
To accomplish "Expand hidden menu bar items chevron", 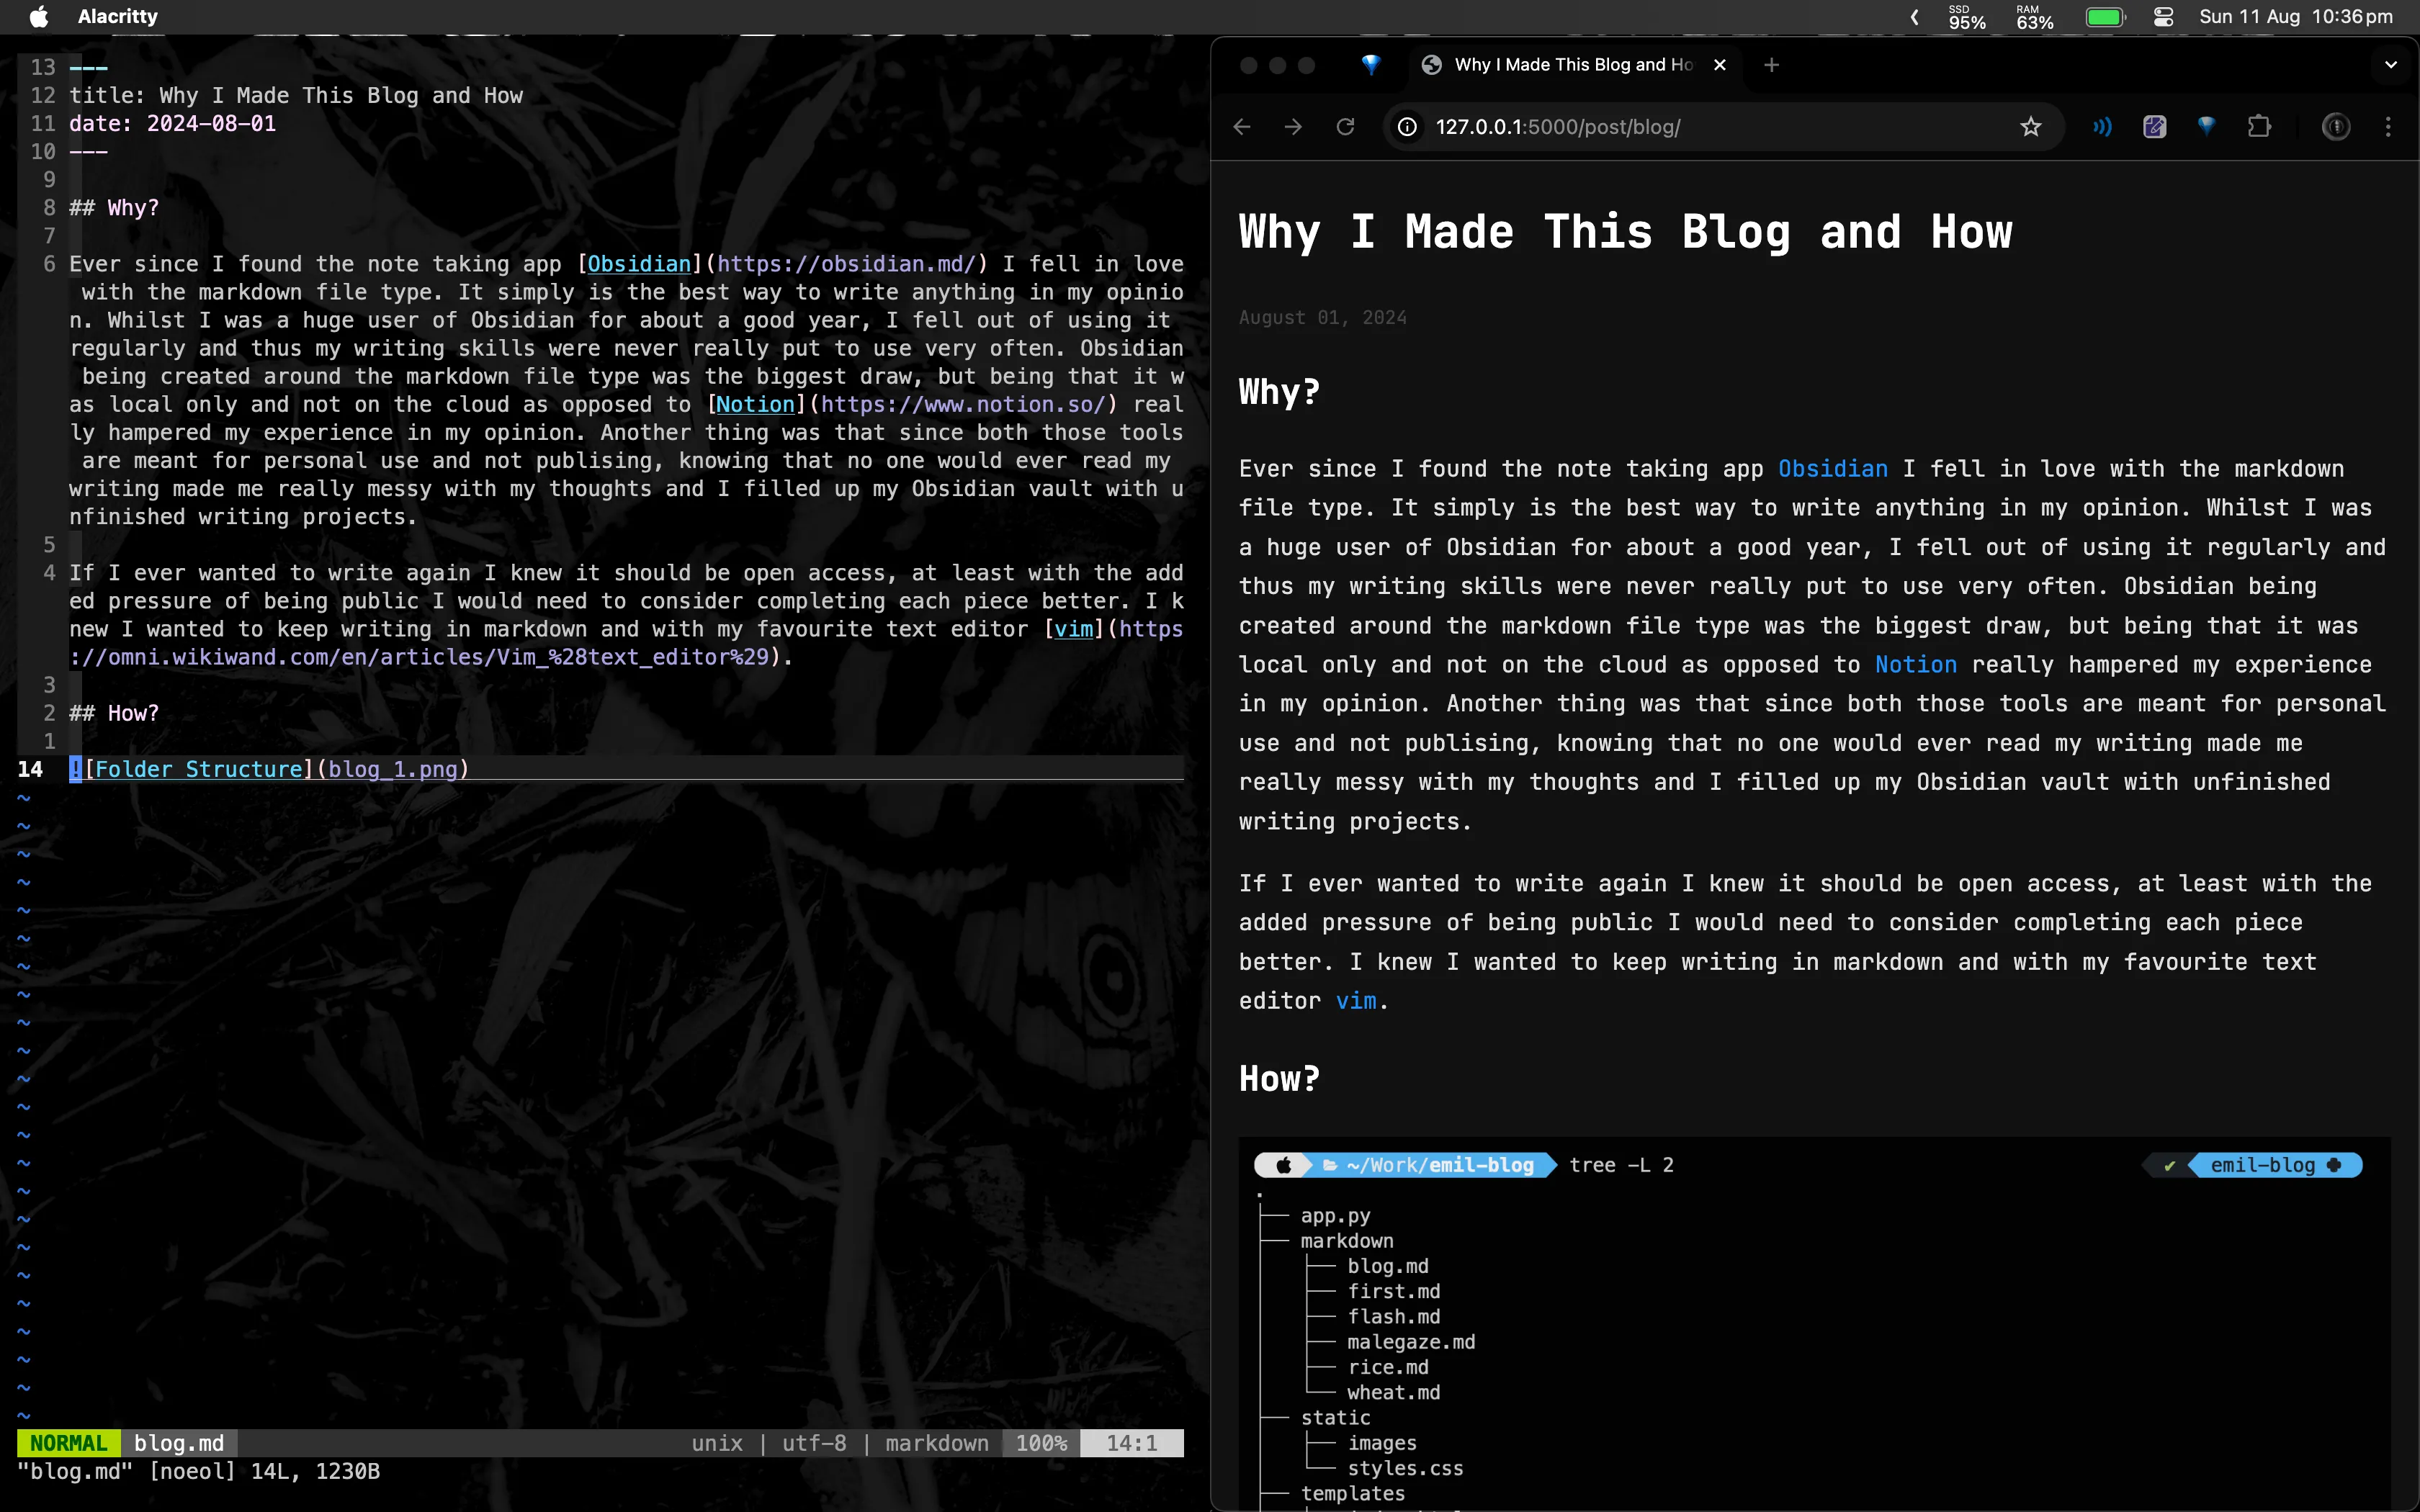I will point(1914,17).
